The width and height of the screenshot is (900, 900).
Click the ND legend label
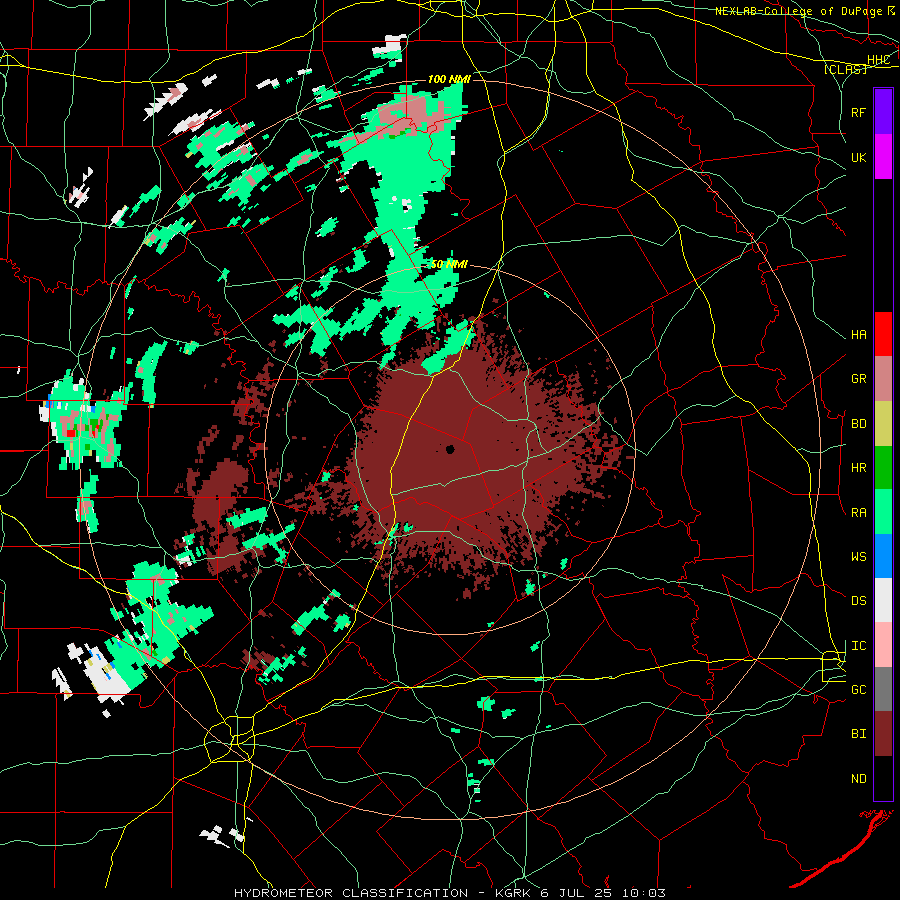[858, 779]
